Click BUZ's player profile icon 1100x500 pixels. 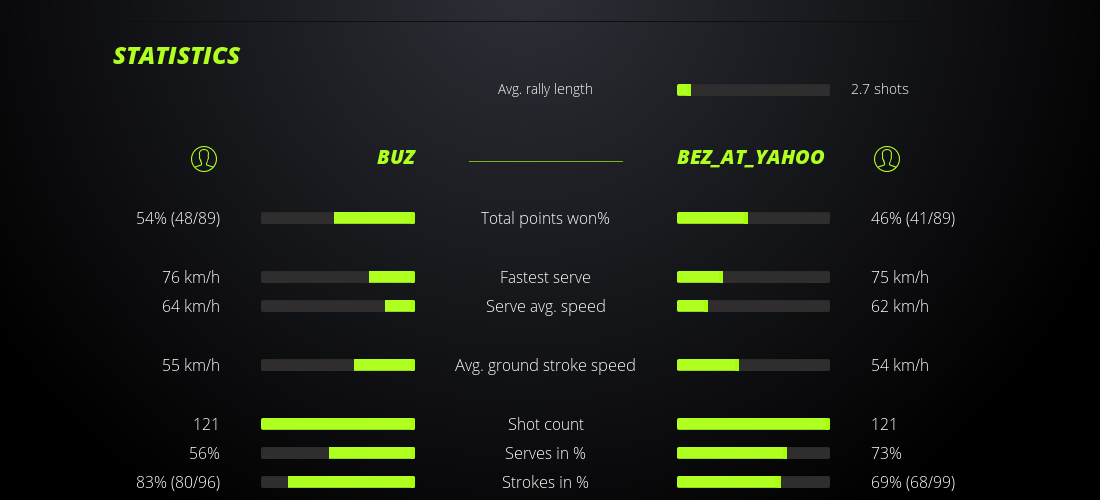203,158
